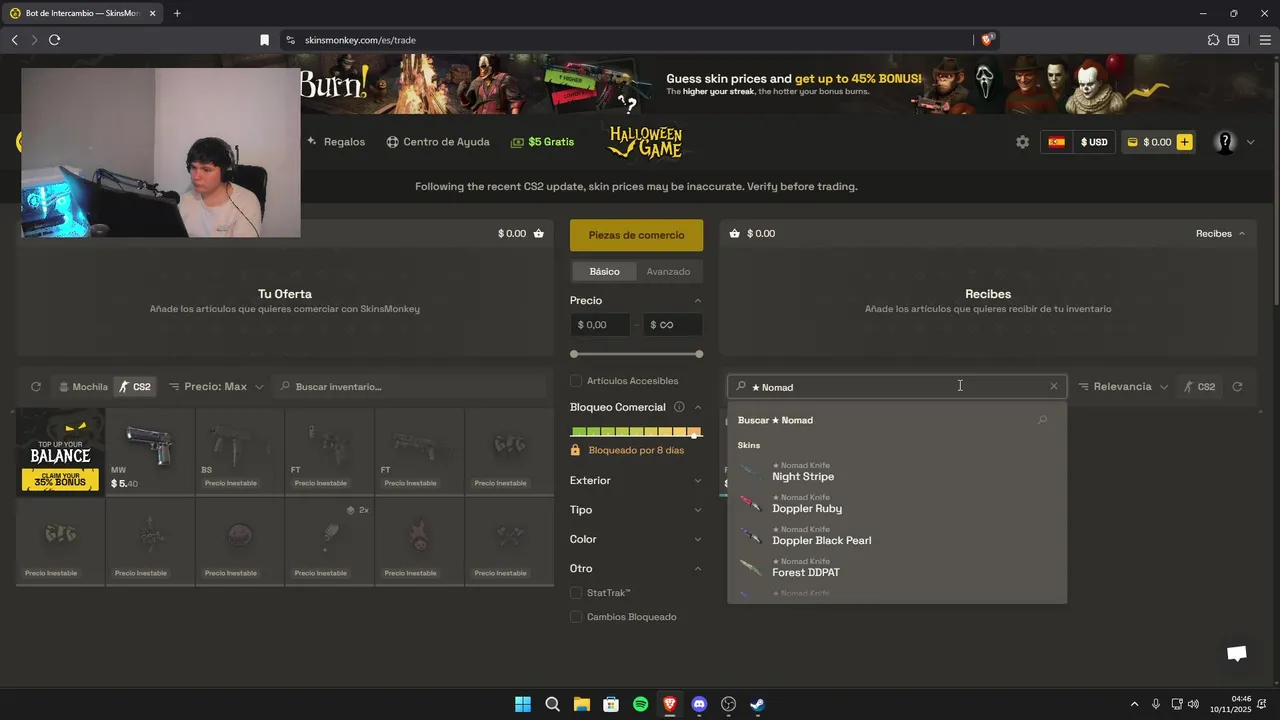Go back in the browser

tap(14, 40)
